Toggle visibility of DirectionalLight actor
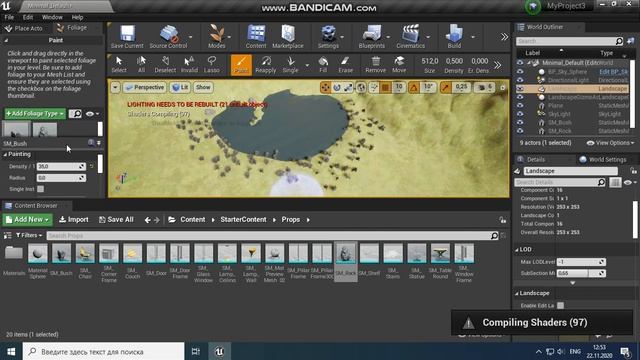This screenshot has height=360, width=640. click(x=520, y=80)
